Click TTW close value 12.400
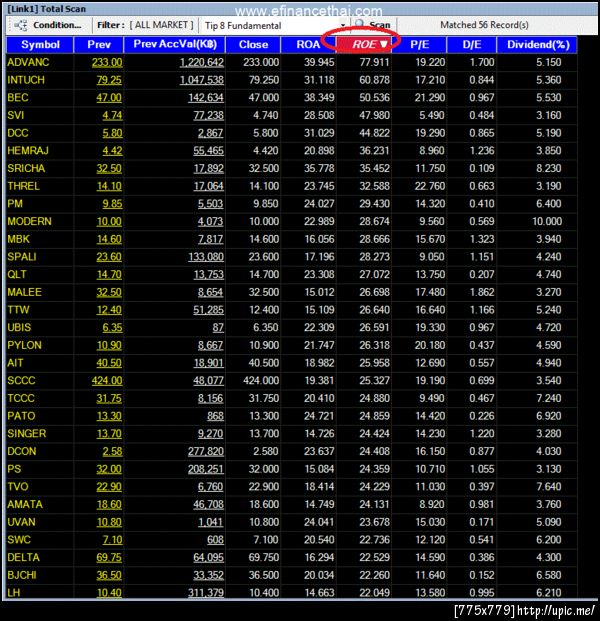 [264, 310]
